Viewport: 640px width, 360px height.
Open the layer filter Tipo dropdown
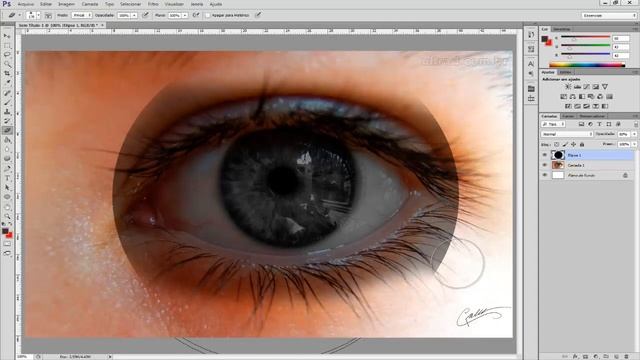pos(553,124)
